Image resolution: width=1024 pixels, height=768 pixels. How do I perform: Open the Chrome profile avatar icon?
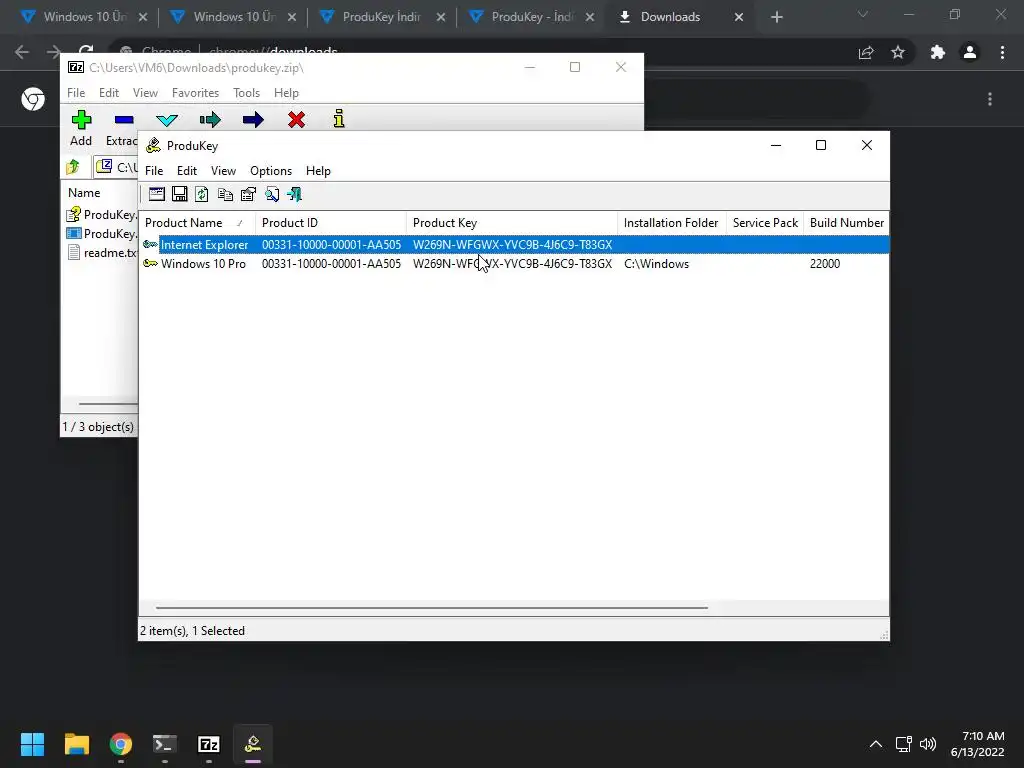click(x=970, y=52)
